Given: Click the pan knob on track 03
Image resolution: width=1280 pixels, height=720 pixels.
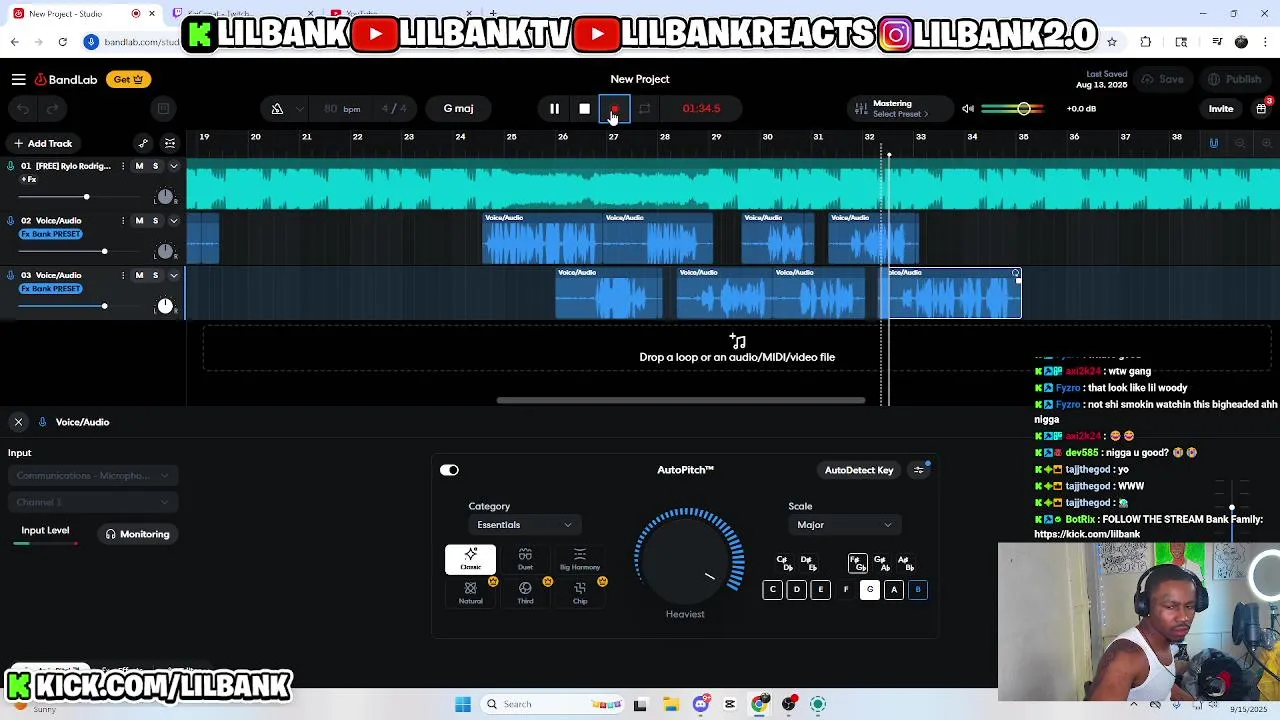Looking at the screenshot, I should point(165,305).
